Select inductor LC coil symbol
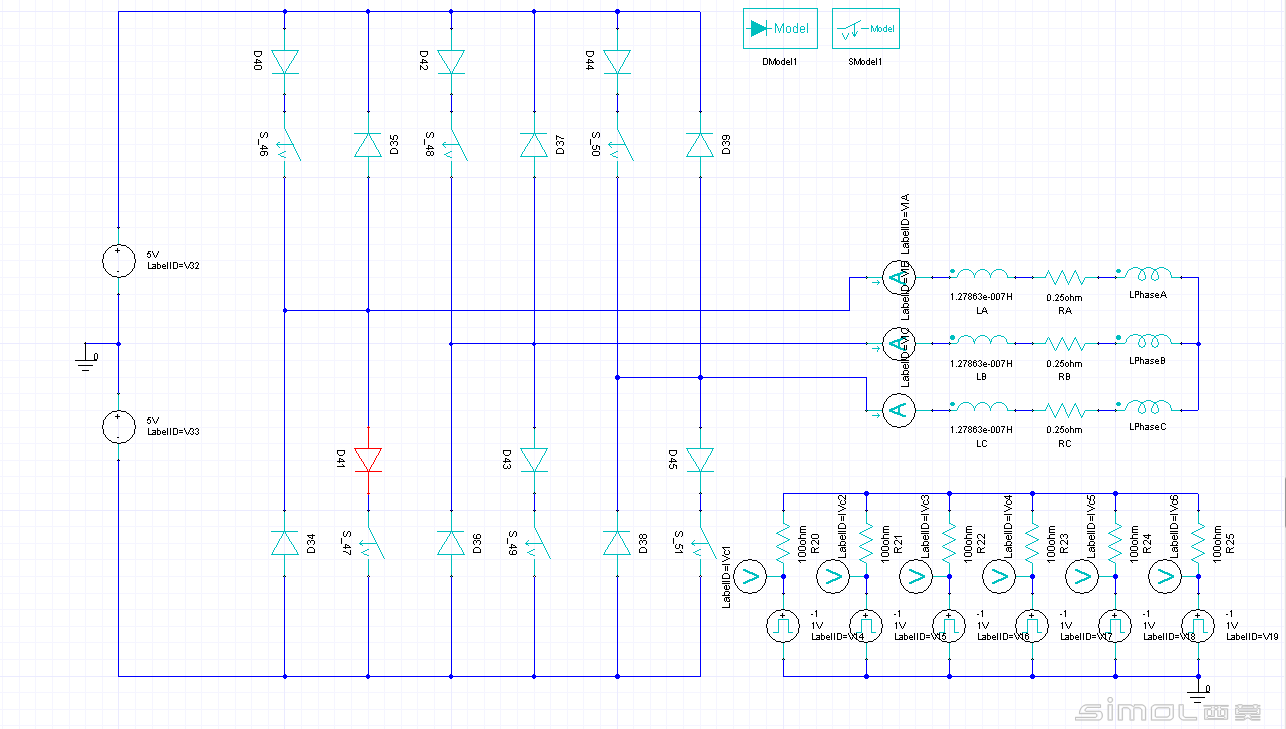The image size is (1286, 729). pyautogui.click(x=981, y=406)
